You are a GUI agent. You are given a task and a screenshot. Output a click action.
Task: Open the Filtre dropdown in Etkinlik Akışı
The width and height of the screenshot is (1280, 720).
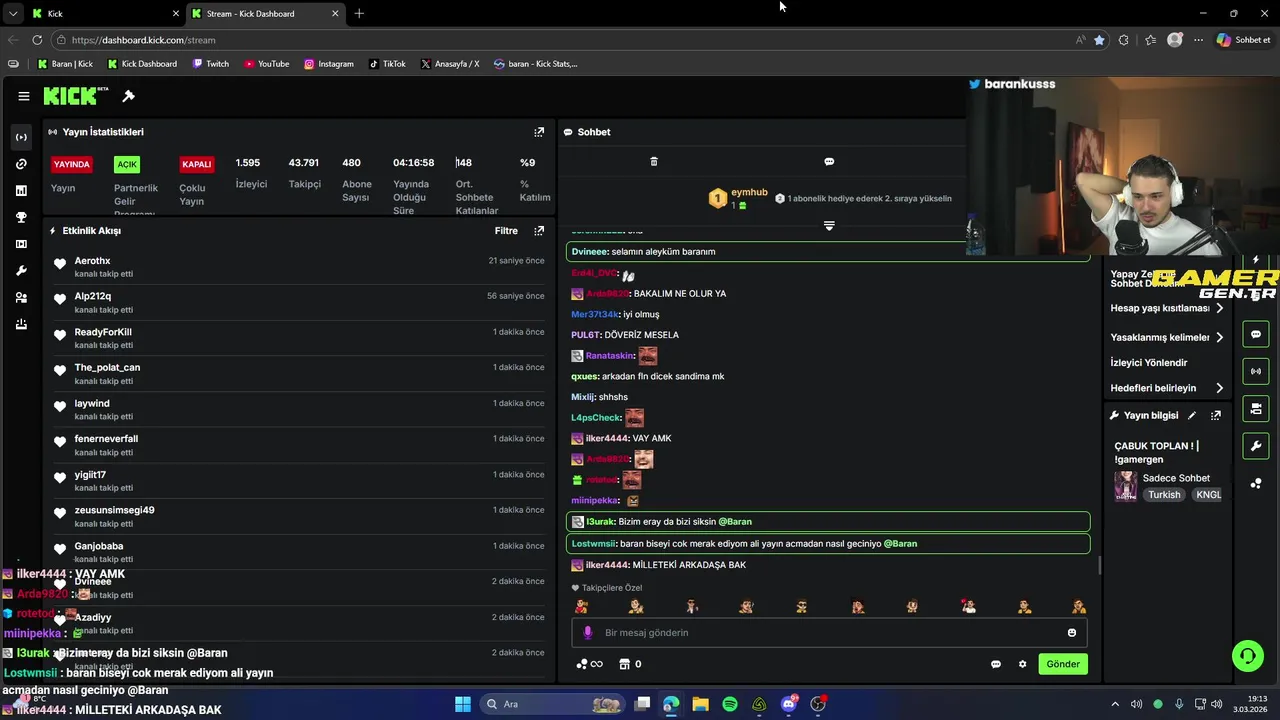click(x=506, y=231)
